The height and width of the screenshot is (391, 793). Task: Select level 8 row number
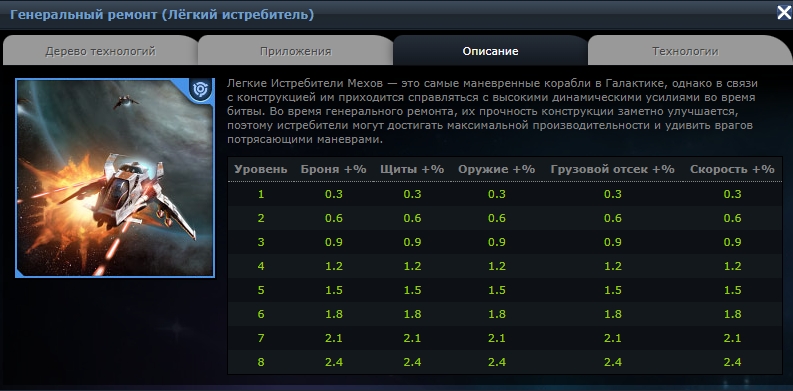click(x=261, y=362)
